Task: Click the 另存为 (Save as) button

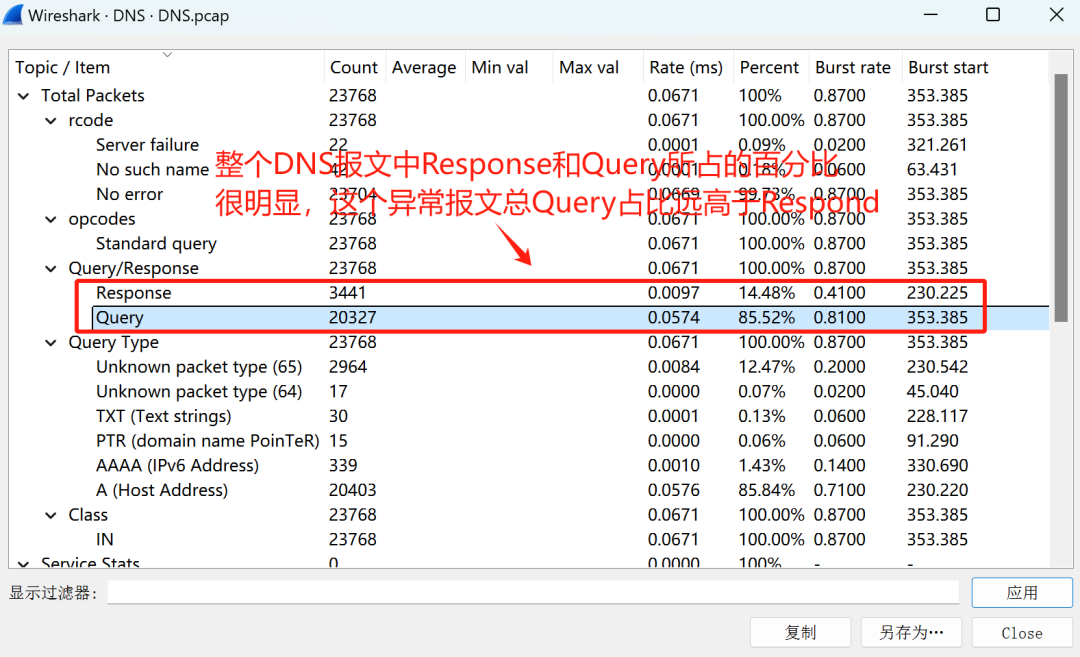Action: [x=911, y=632]
